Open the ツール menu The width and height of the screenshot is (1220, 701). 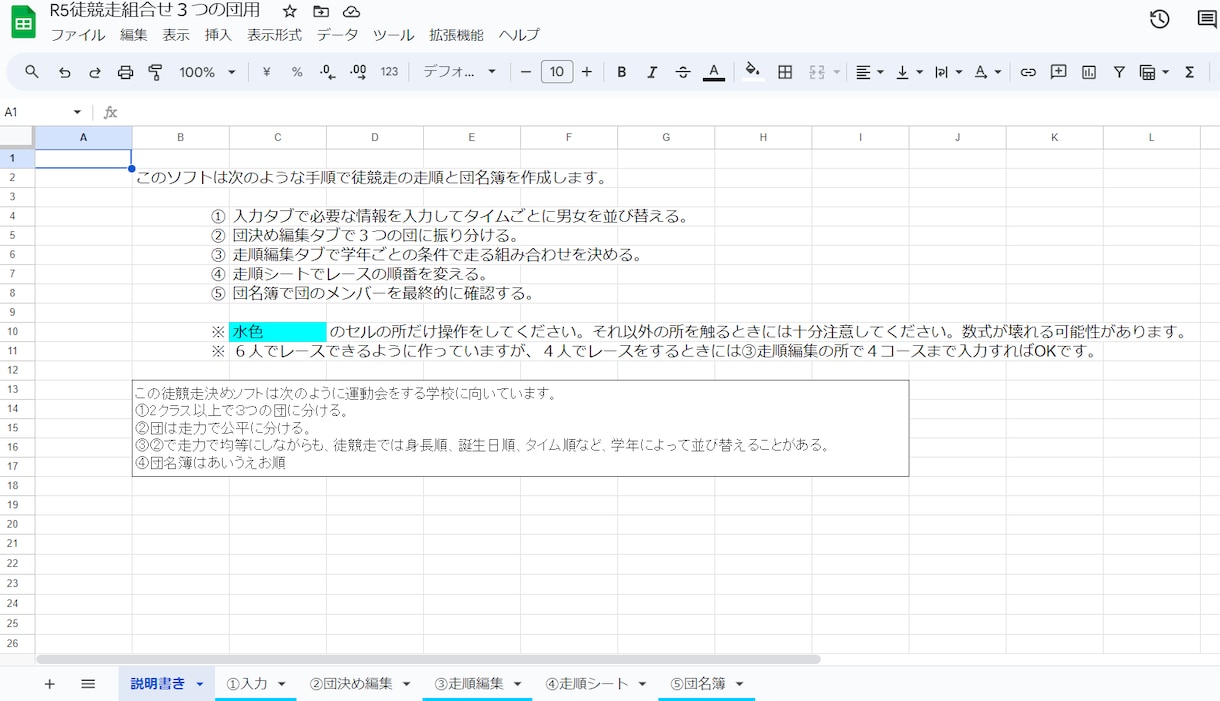(393, 35)
